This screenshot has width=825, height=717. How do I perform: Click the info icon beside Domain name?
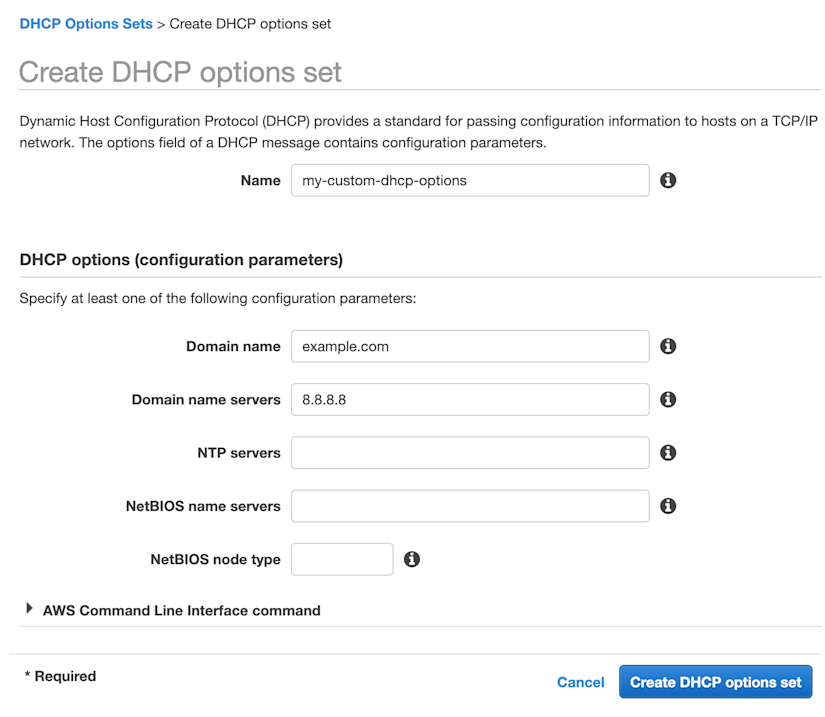point(668,346)
